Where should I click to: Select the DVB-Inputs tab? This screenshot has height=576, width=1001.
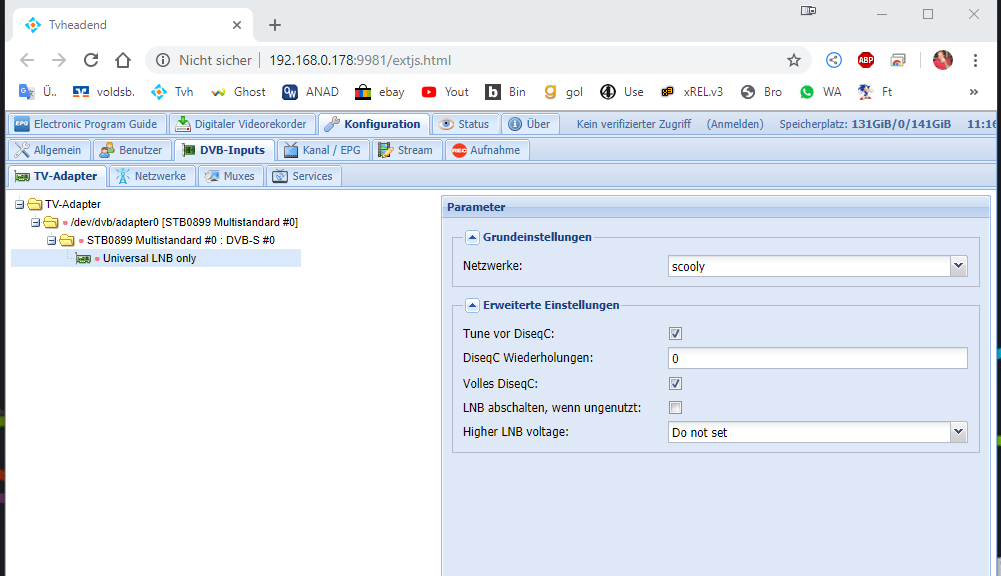point(224,150)
